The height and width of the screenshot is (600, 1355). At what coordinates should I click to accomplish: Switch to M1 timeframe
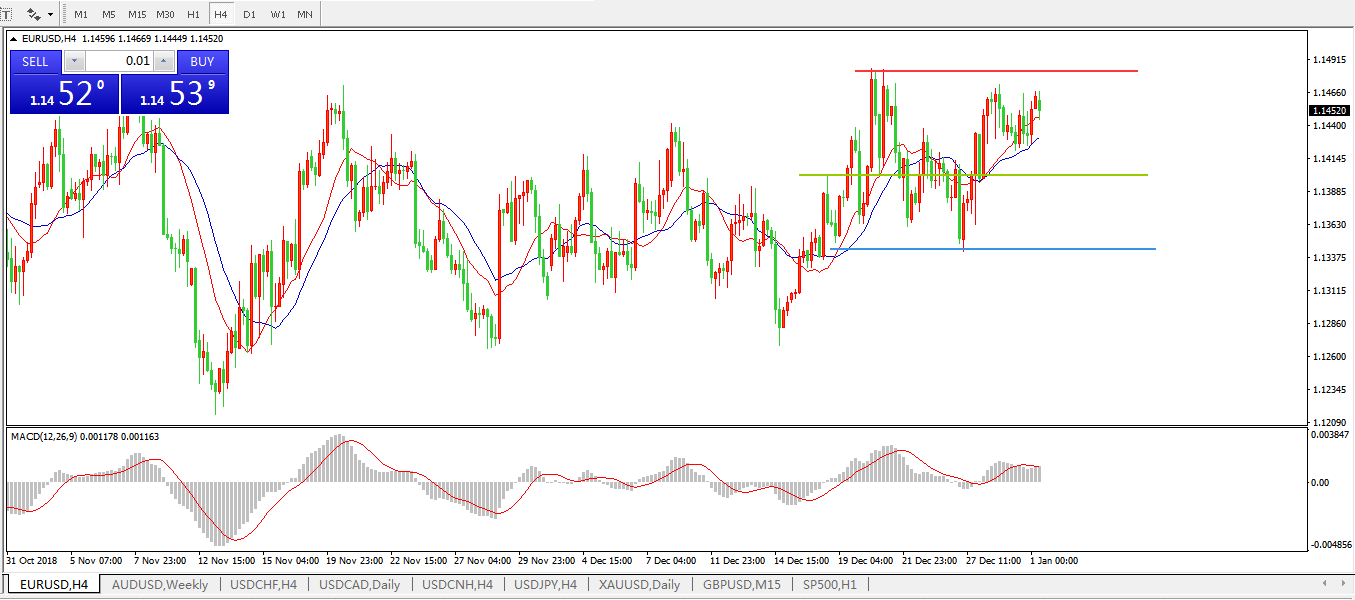pos(81,15)
